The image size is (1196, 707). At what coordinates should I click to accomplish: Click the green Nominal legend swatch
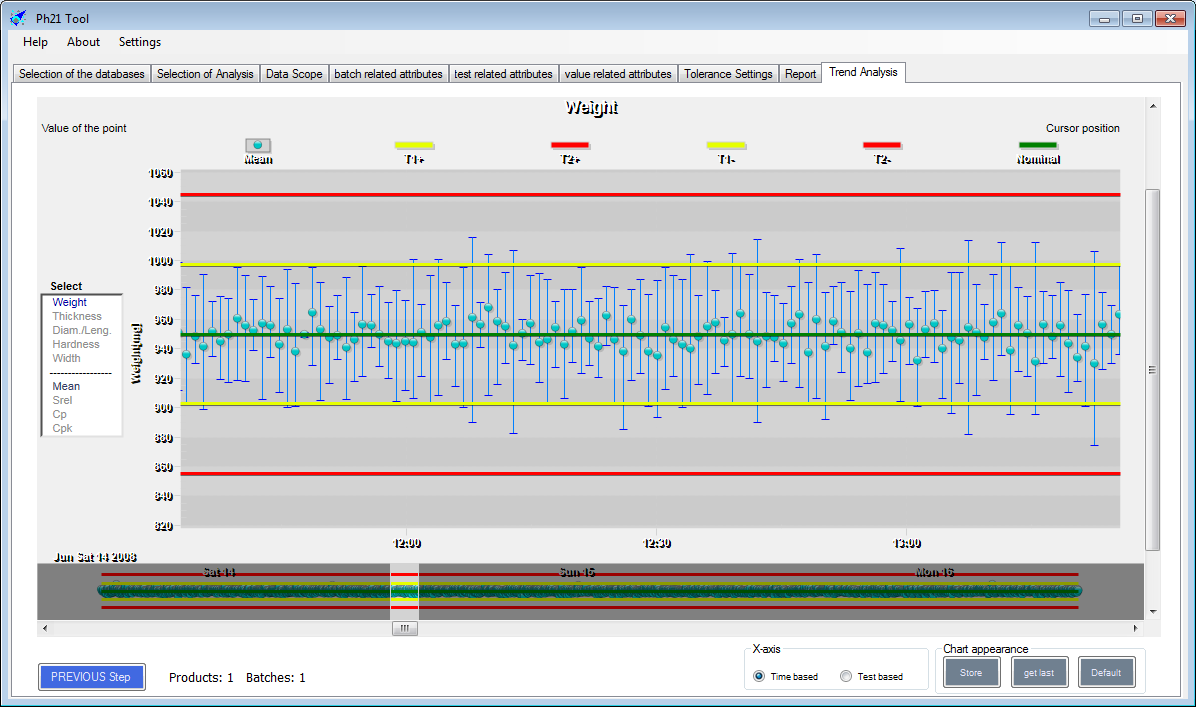click(1038, 145)
